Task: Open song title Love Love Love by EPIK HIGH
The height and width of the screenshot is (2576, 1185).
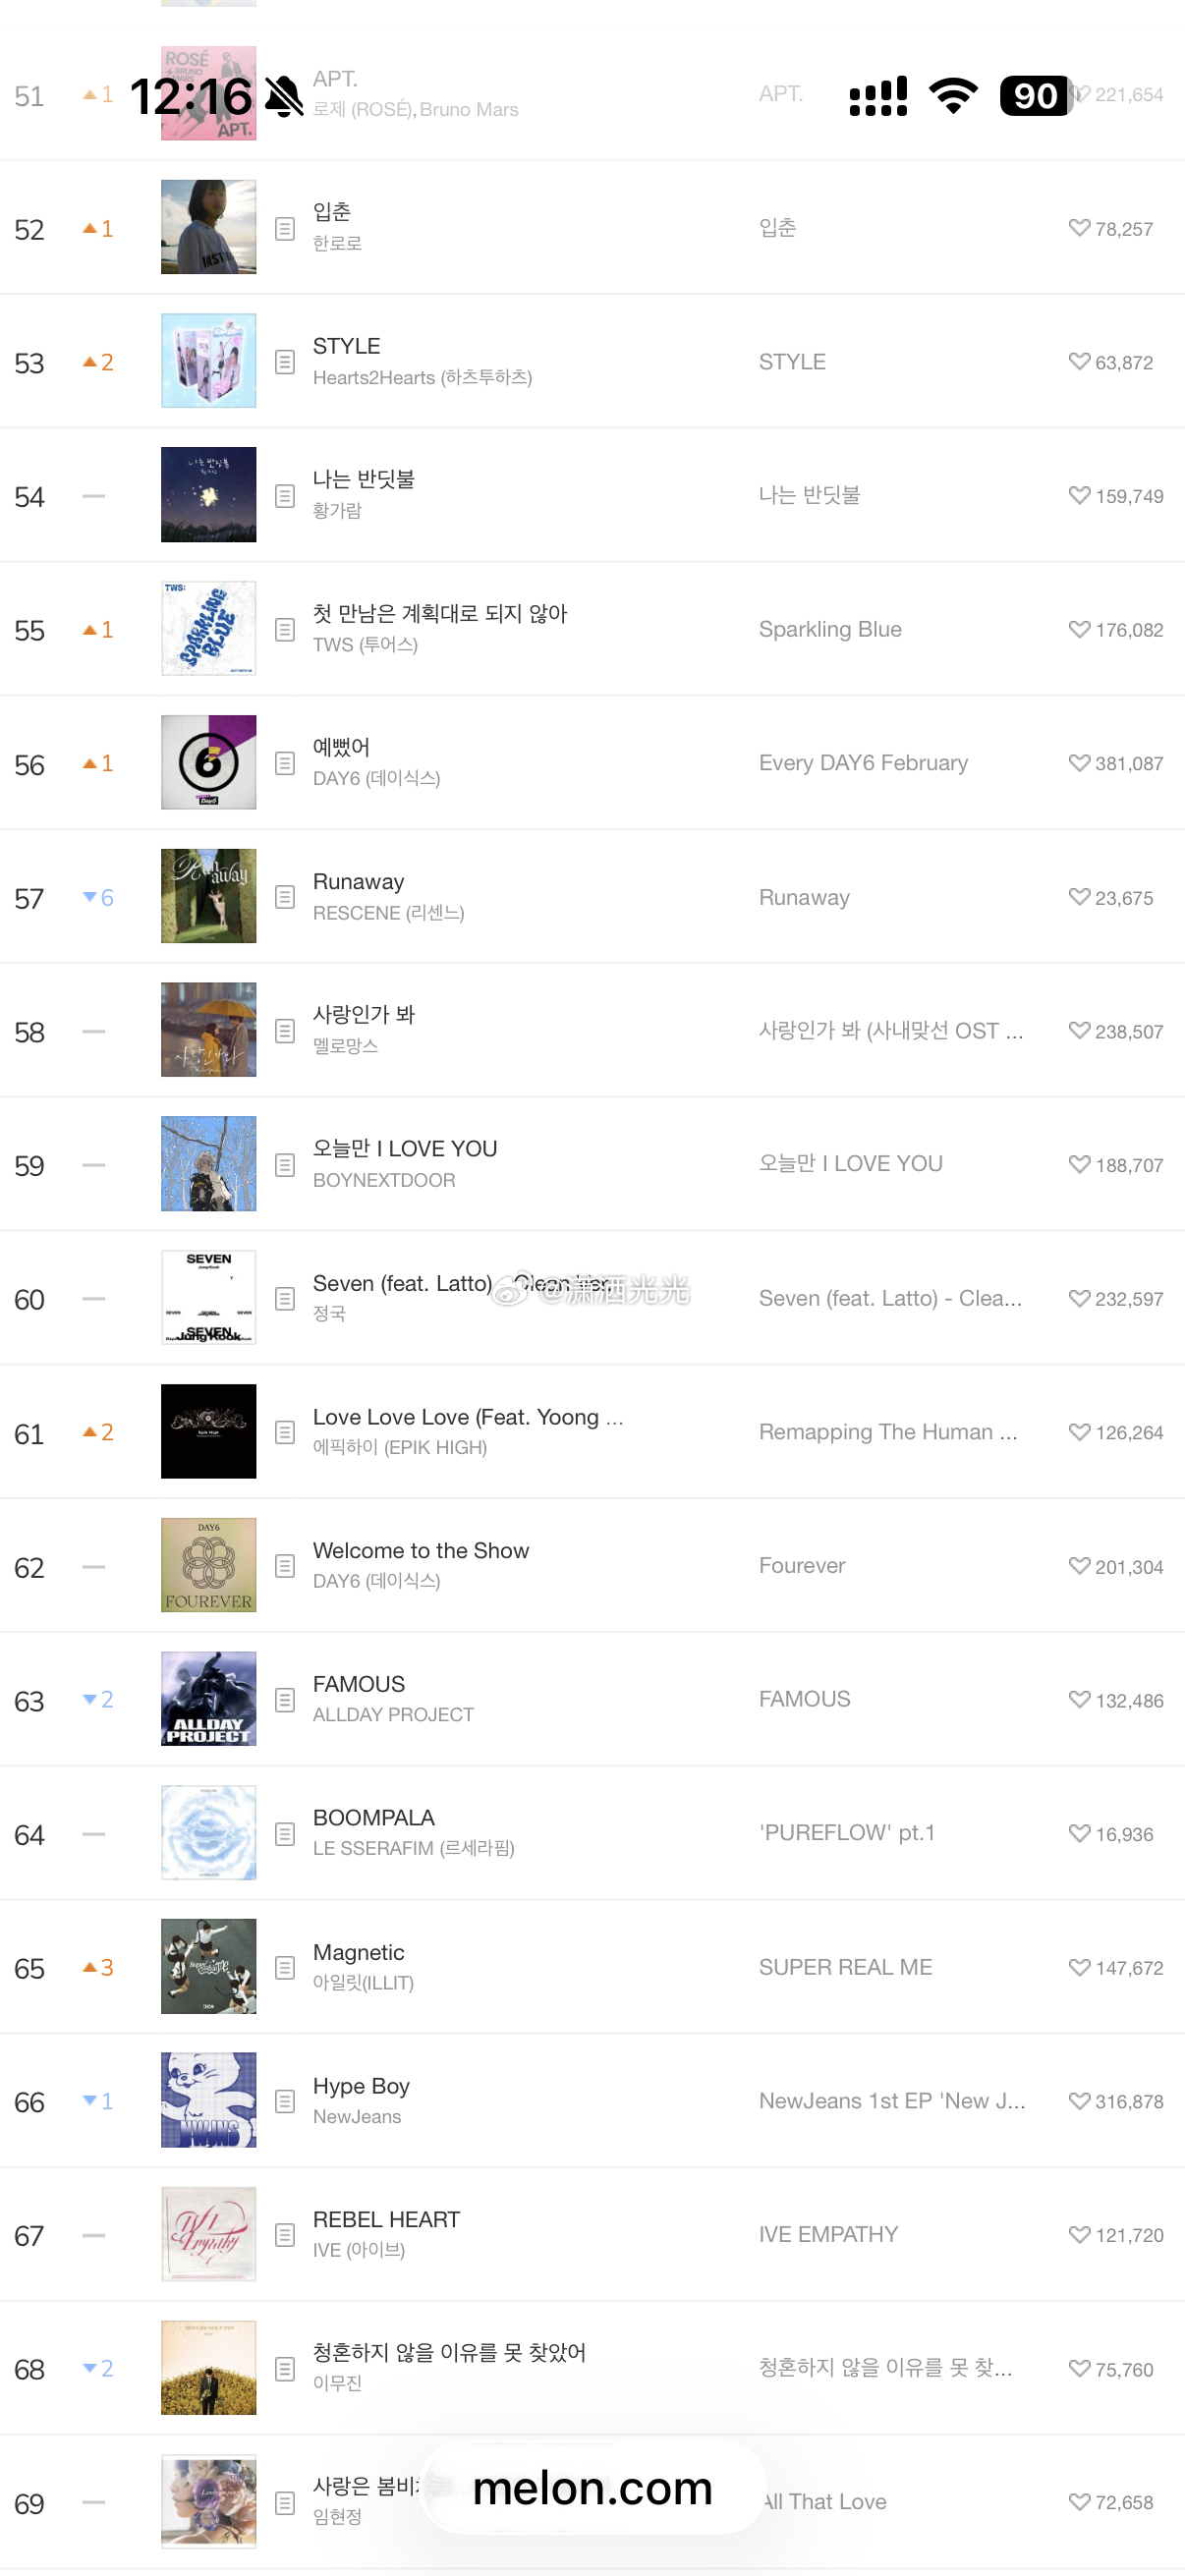Action: [468, 1417]
